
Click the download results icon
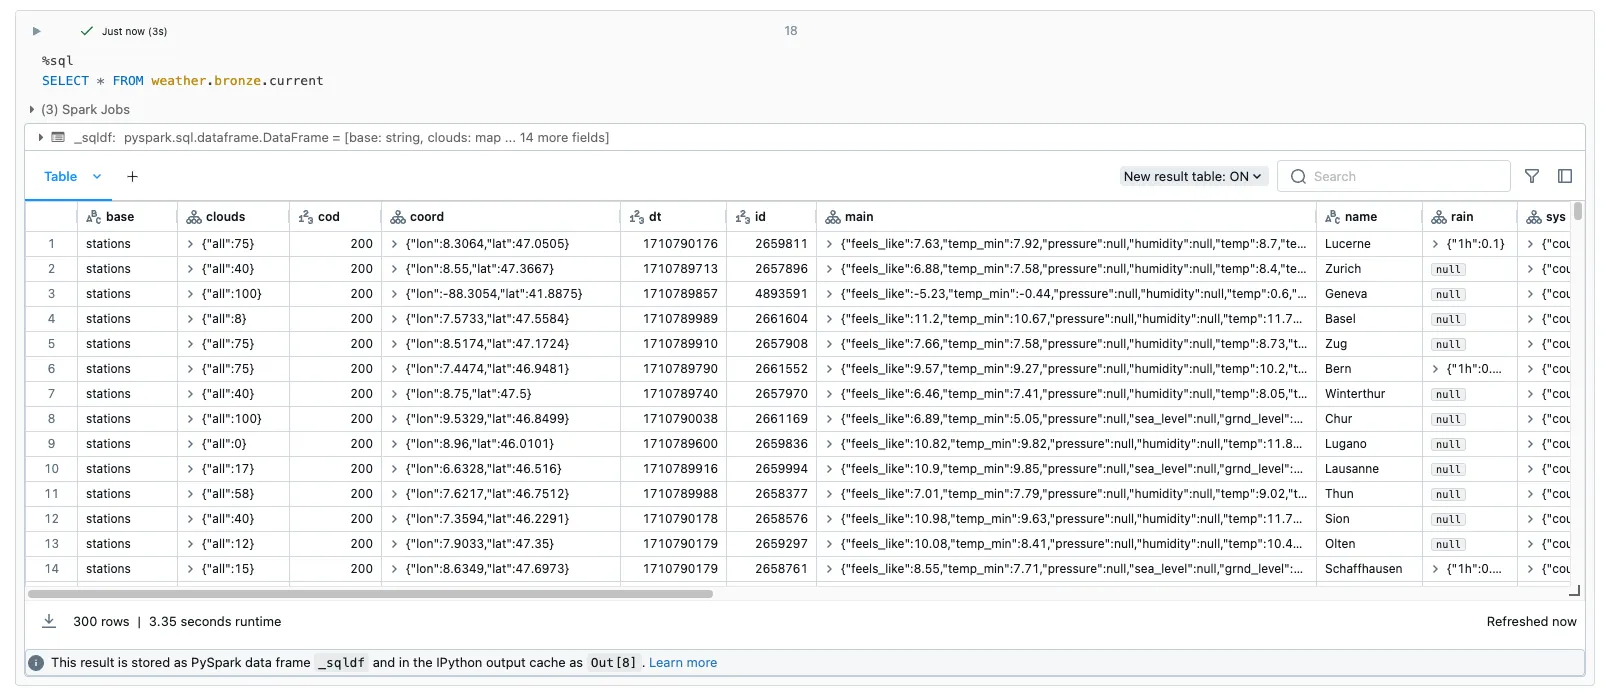[48, 621]
